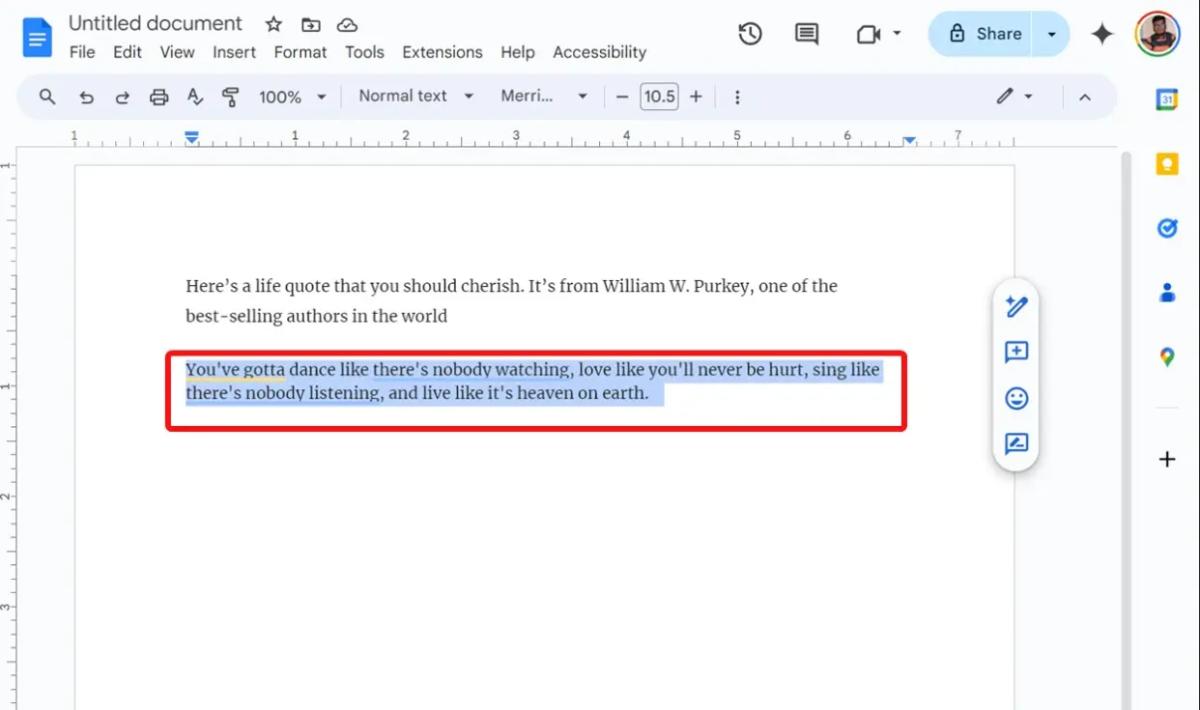
Task: Decrease font size with the minus stepper
Action: [x=622, y=96]
